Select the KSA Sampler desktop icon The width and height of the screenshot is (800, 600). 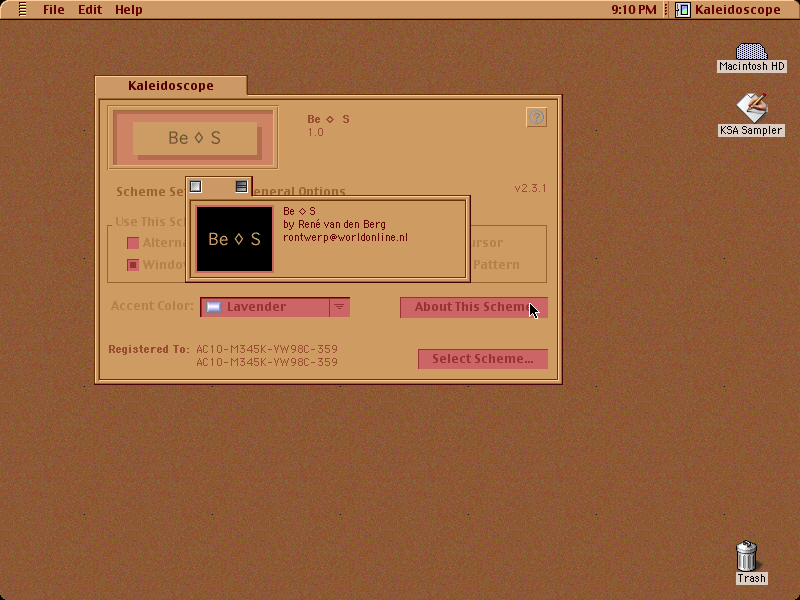(752, 115)
